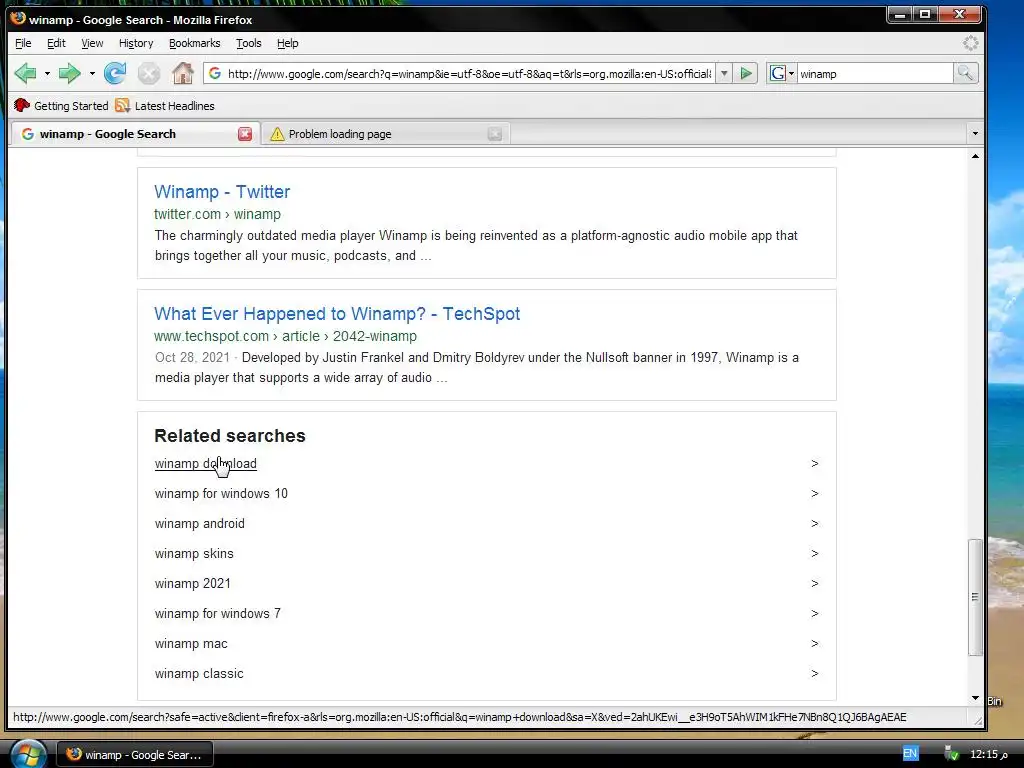Image resolution: width=1024 pixels, height=768 pixels.
Task: Open the Latest Headlines feed bookmark
Action: tap(165, 106)
